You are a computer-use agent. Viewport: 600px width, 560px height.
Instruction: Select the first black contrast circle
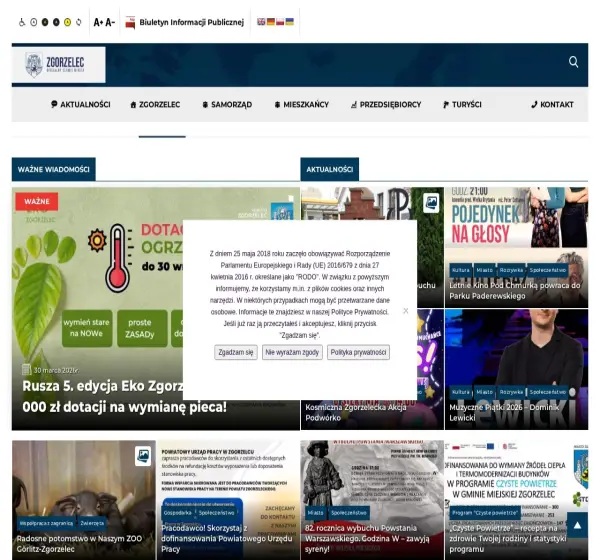(45, 22)
